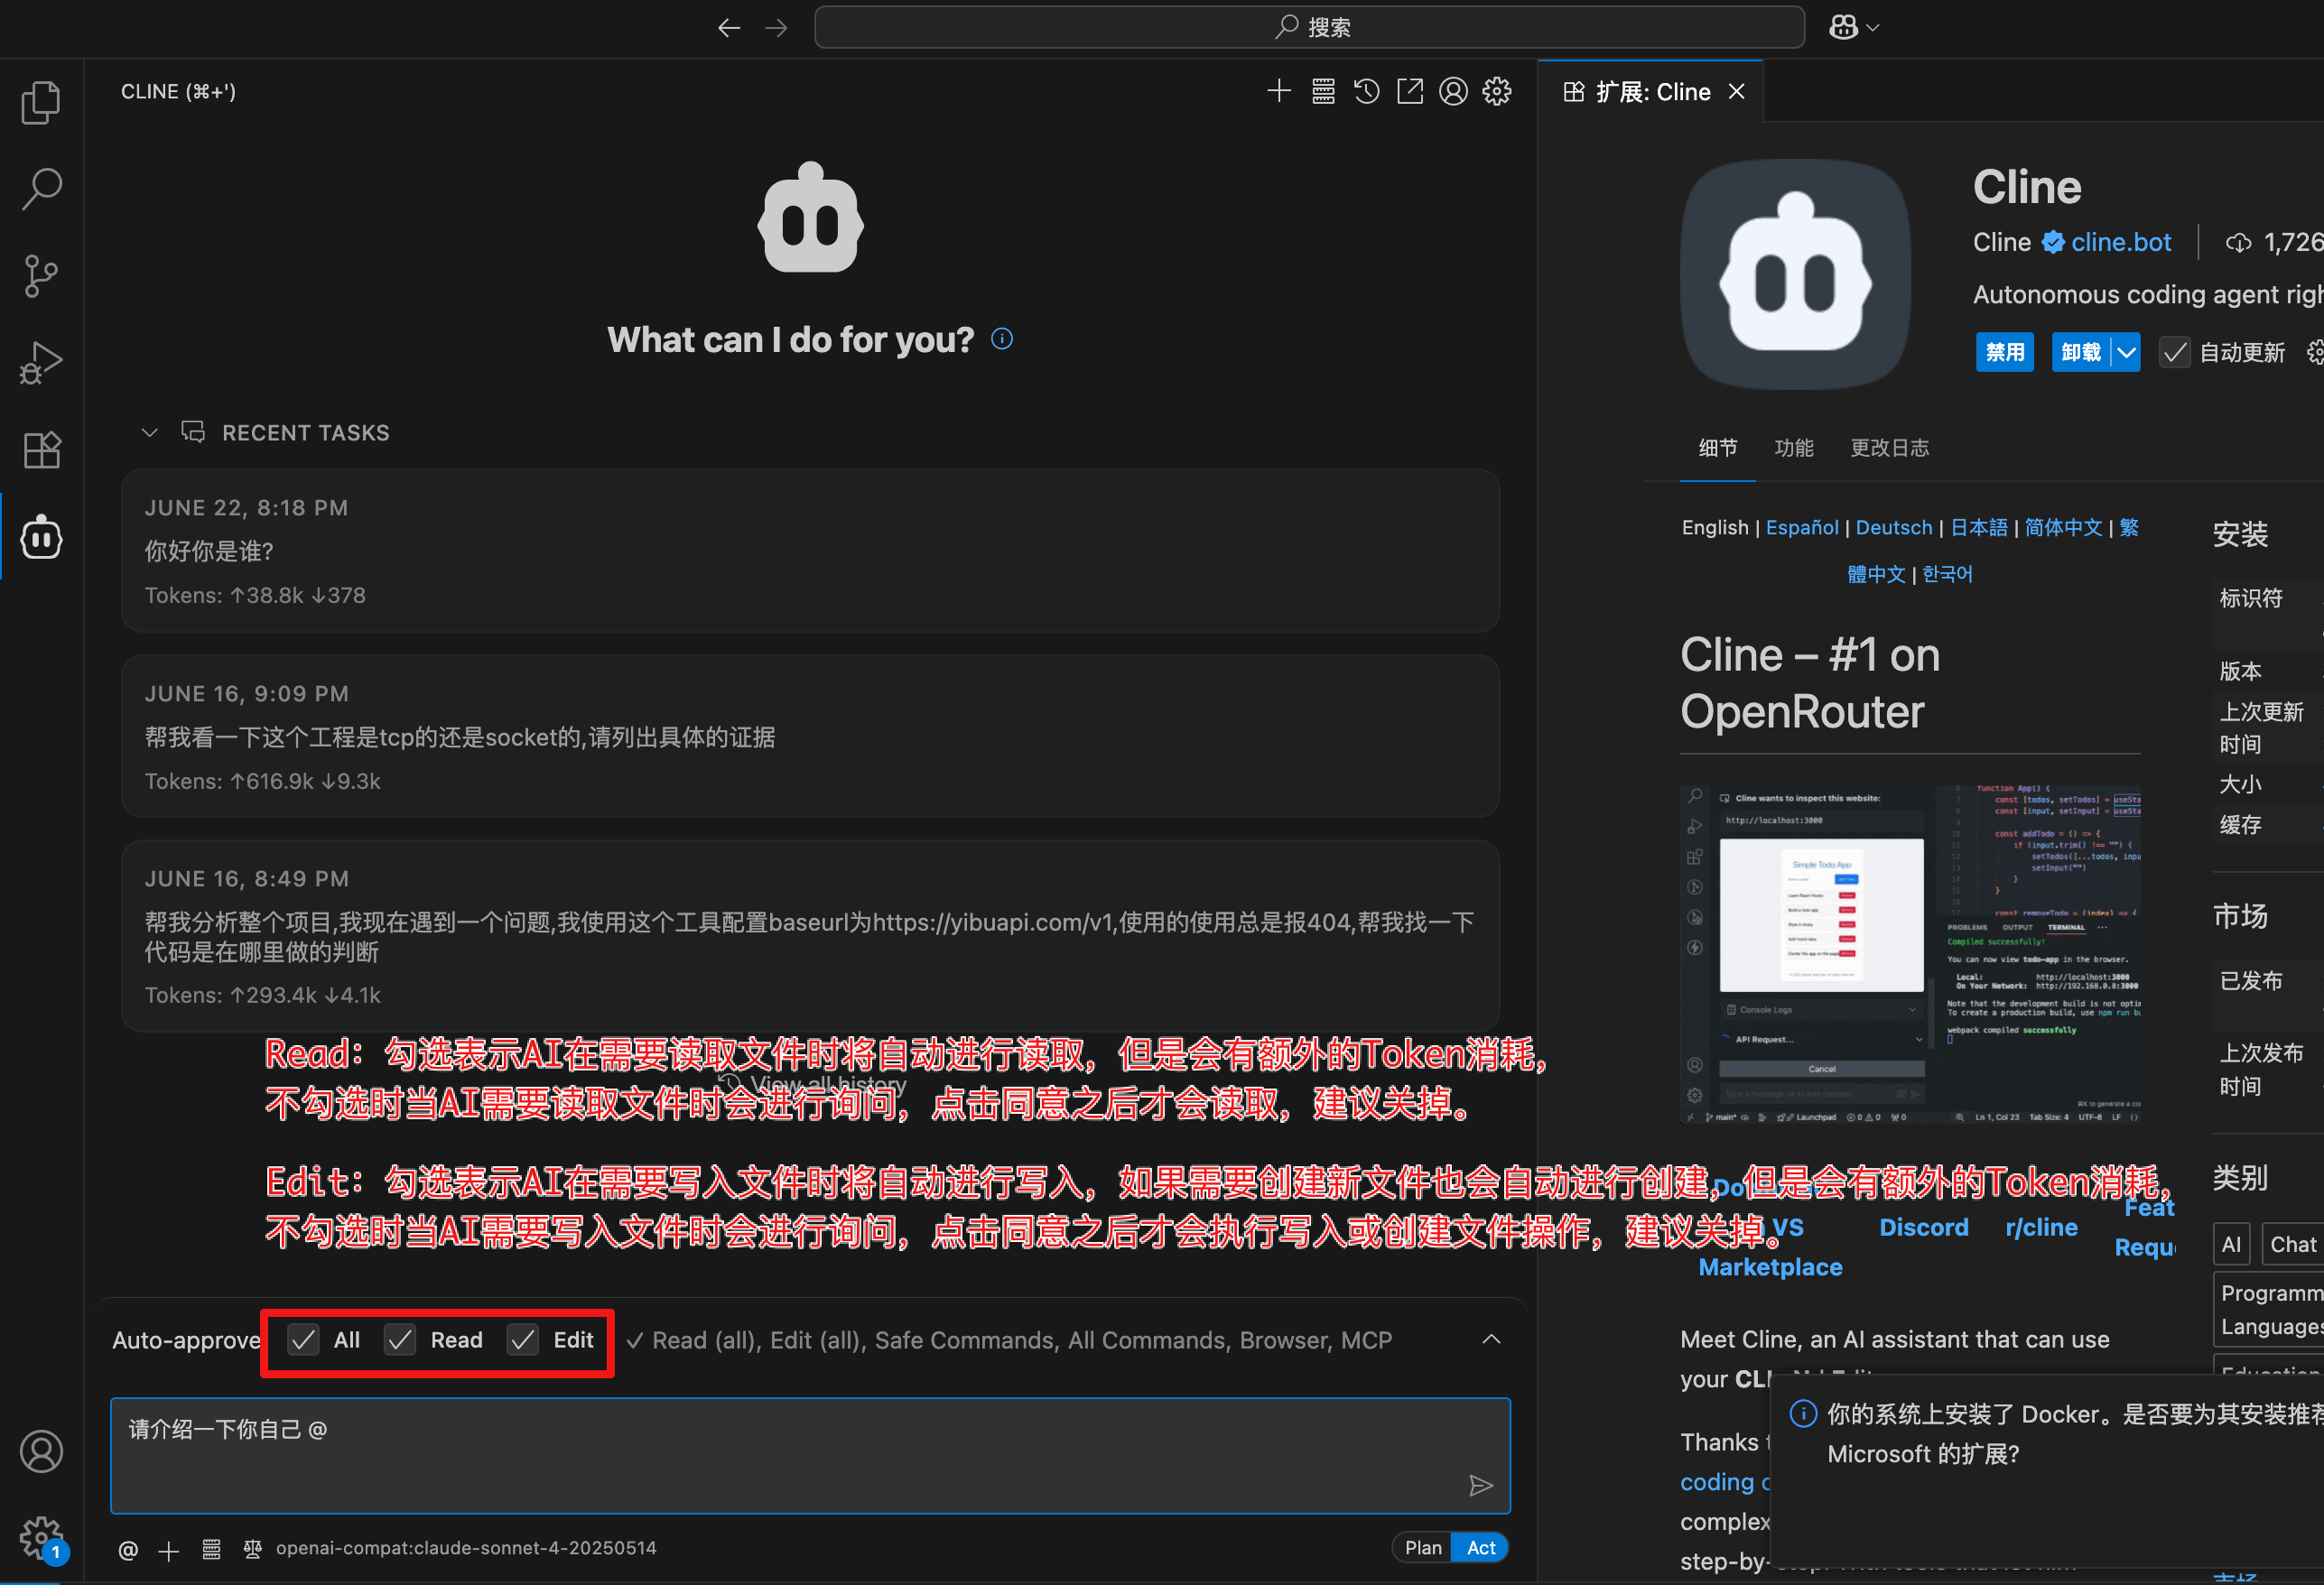2324x1585 pixels.
Task: Start a new Cline task with plus icon
Action: pyautogui.click(x=1279, y=91)
